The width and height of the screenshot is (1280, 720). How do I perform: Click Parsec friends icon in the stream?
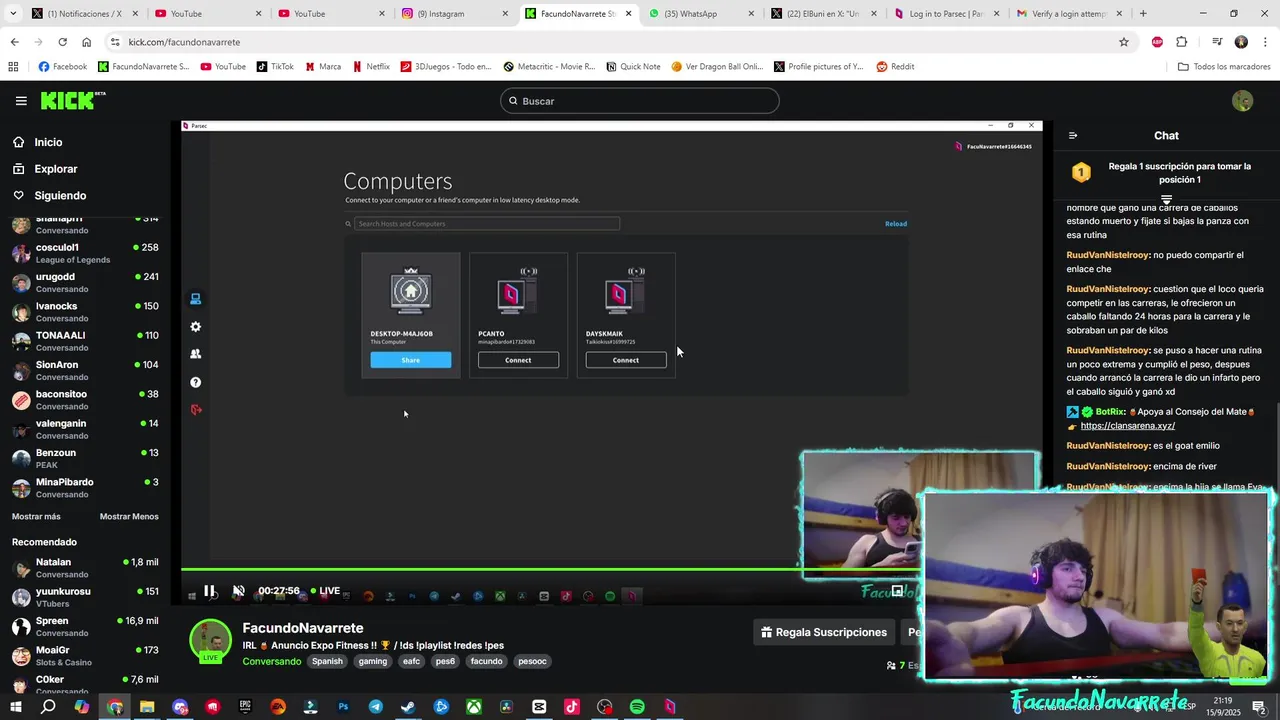pyautogui.click(x=195, y=354)
